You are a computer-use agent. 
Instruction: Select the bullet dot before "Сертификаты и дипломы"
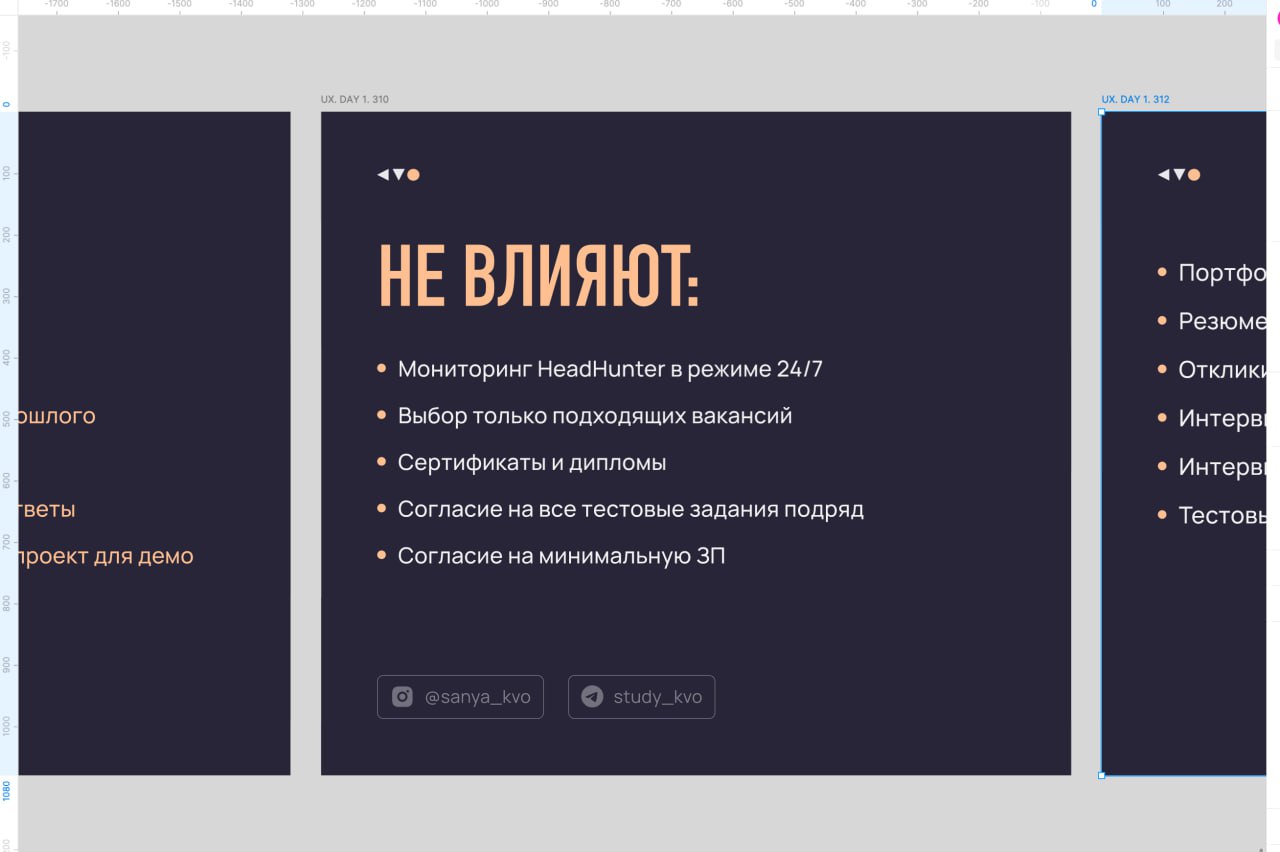point(381,462)
